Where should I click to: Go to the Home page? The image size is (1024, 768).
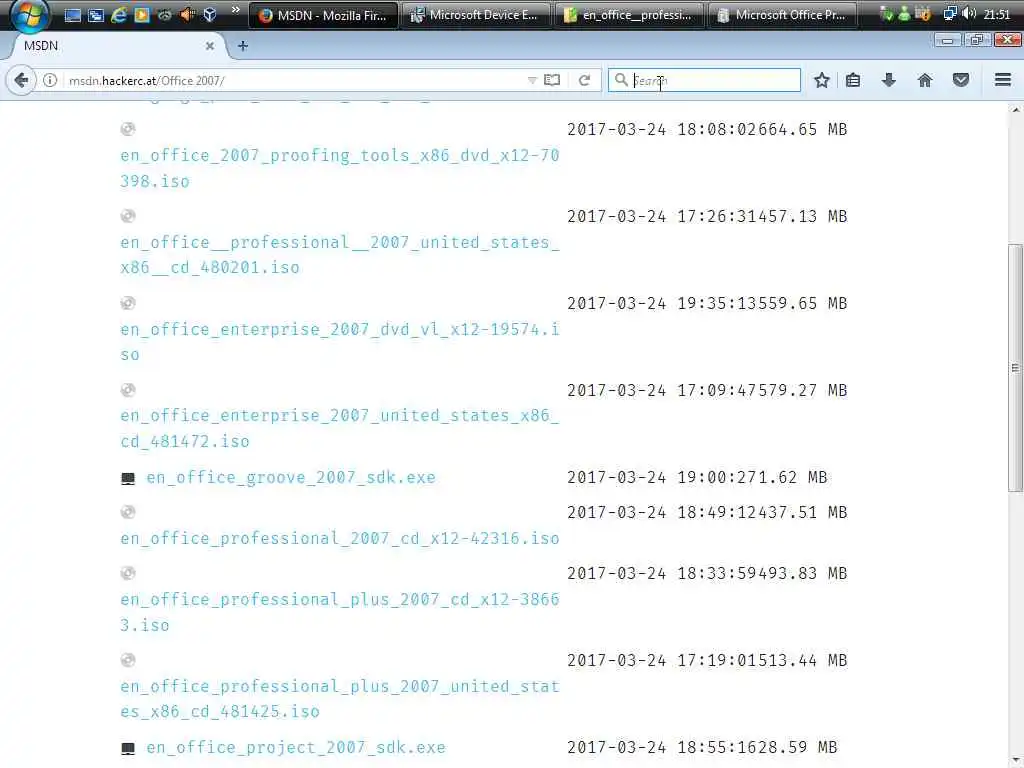point(925,80)
